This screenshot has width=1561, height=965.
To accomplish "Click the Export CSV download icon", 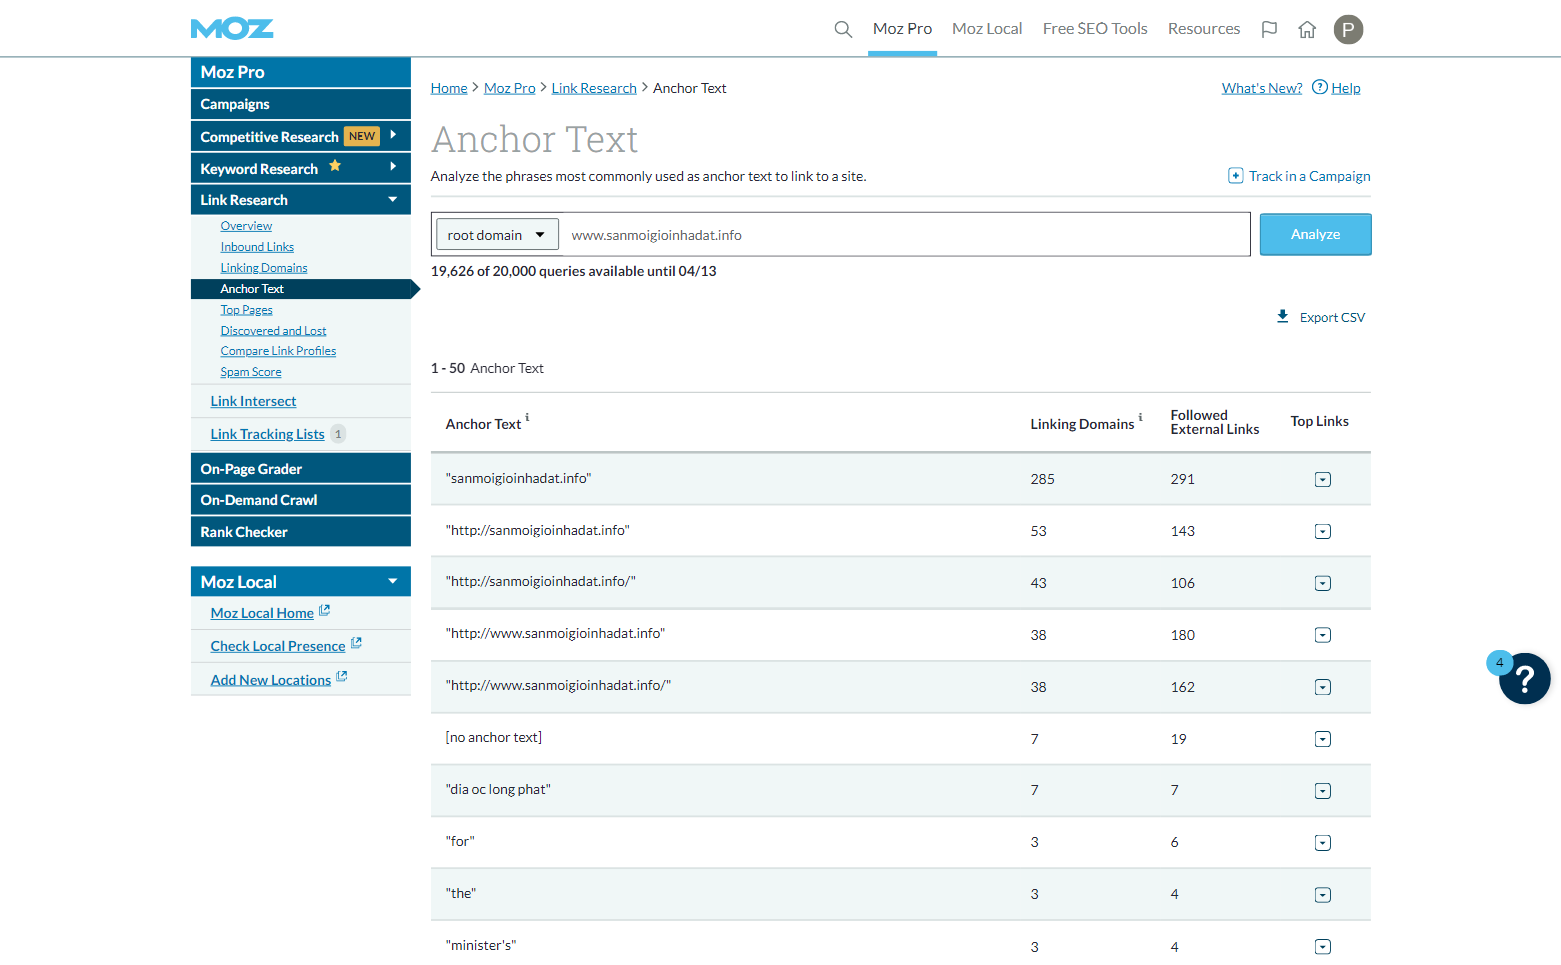I will 1283,317.
